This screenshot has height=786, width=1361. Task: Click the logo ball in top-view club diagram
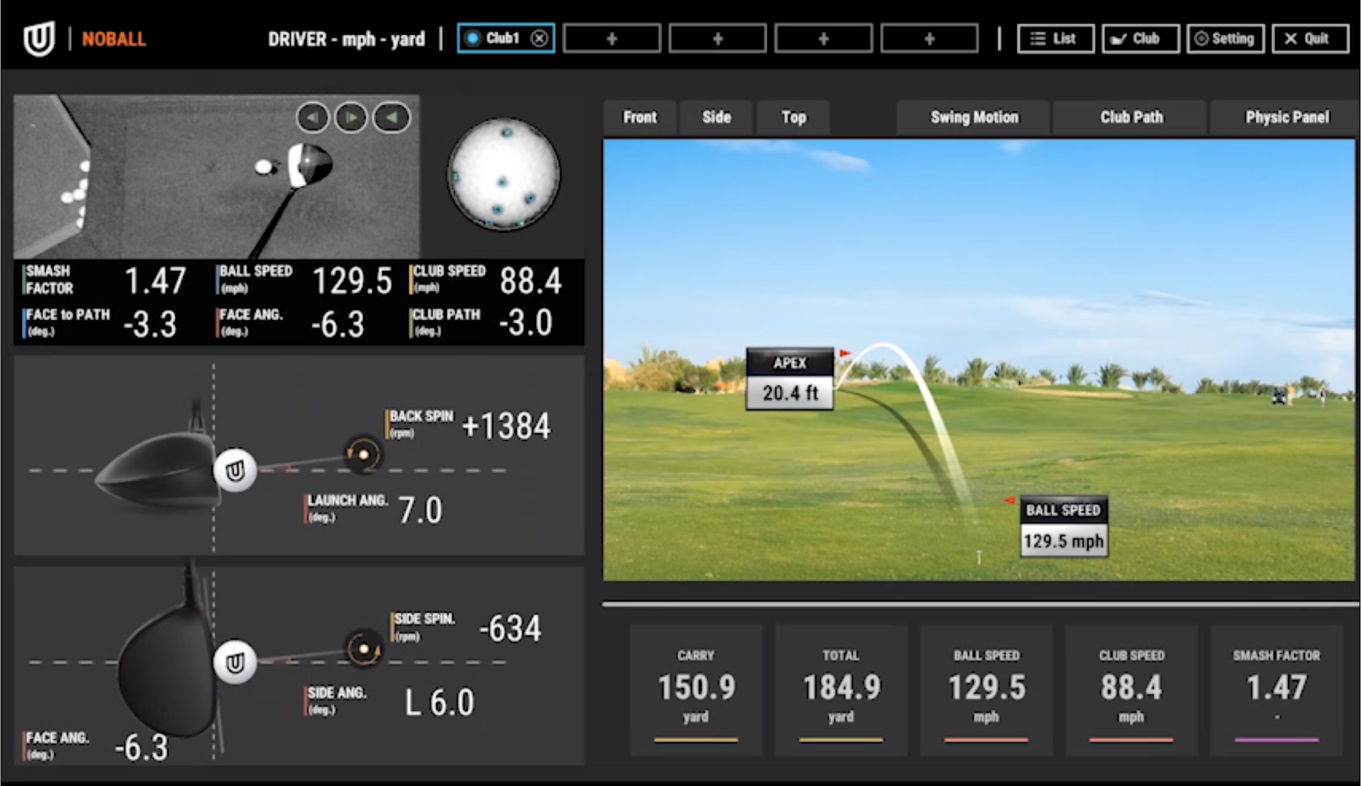coord(235,662)
